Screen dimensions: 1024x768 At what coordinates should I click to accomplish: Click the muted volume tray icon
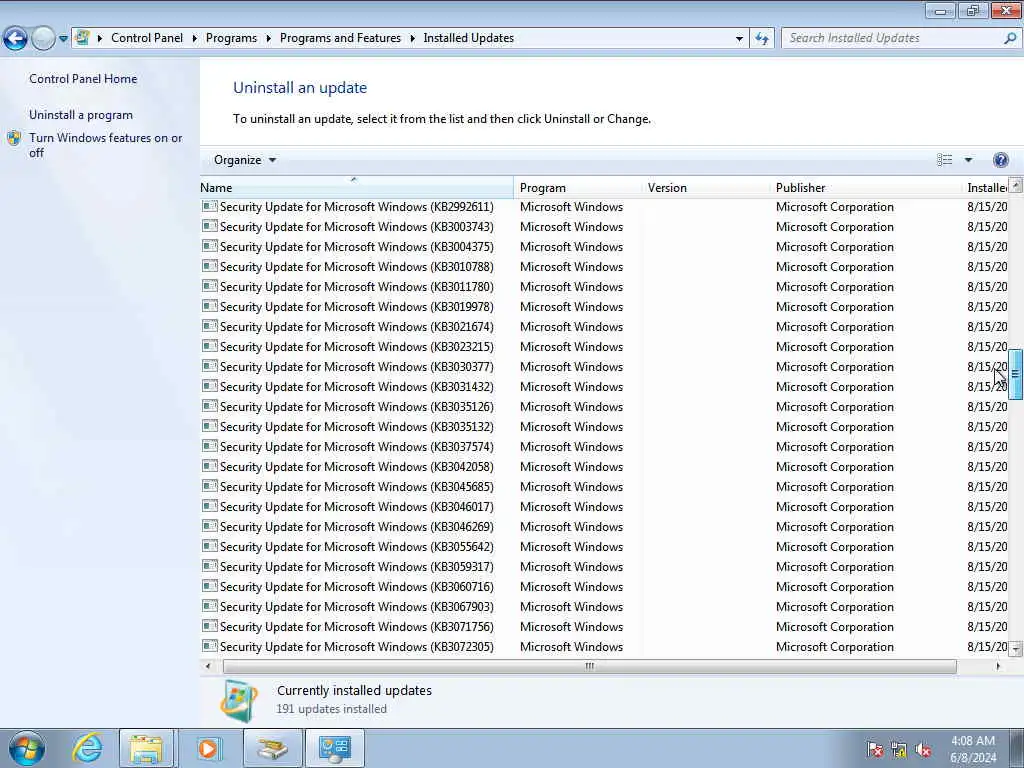click(x=923, y=750)
